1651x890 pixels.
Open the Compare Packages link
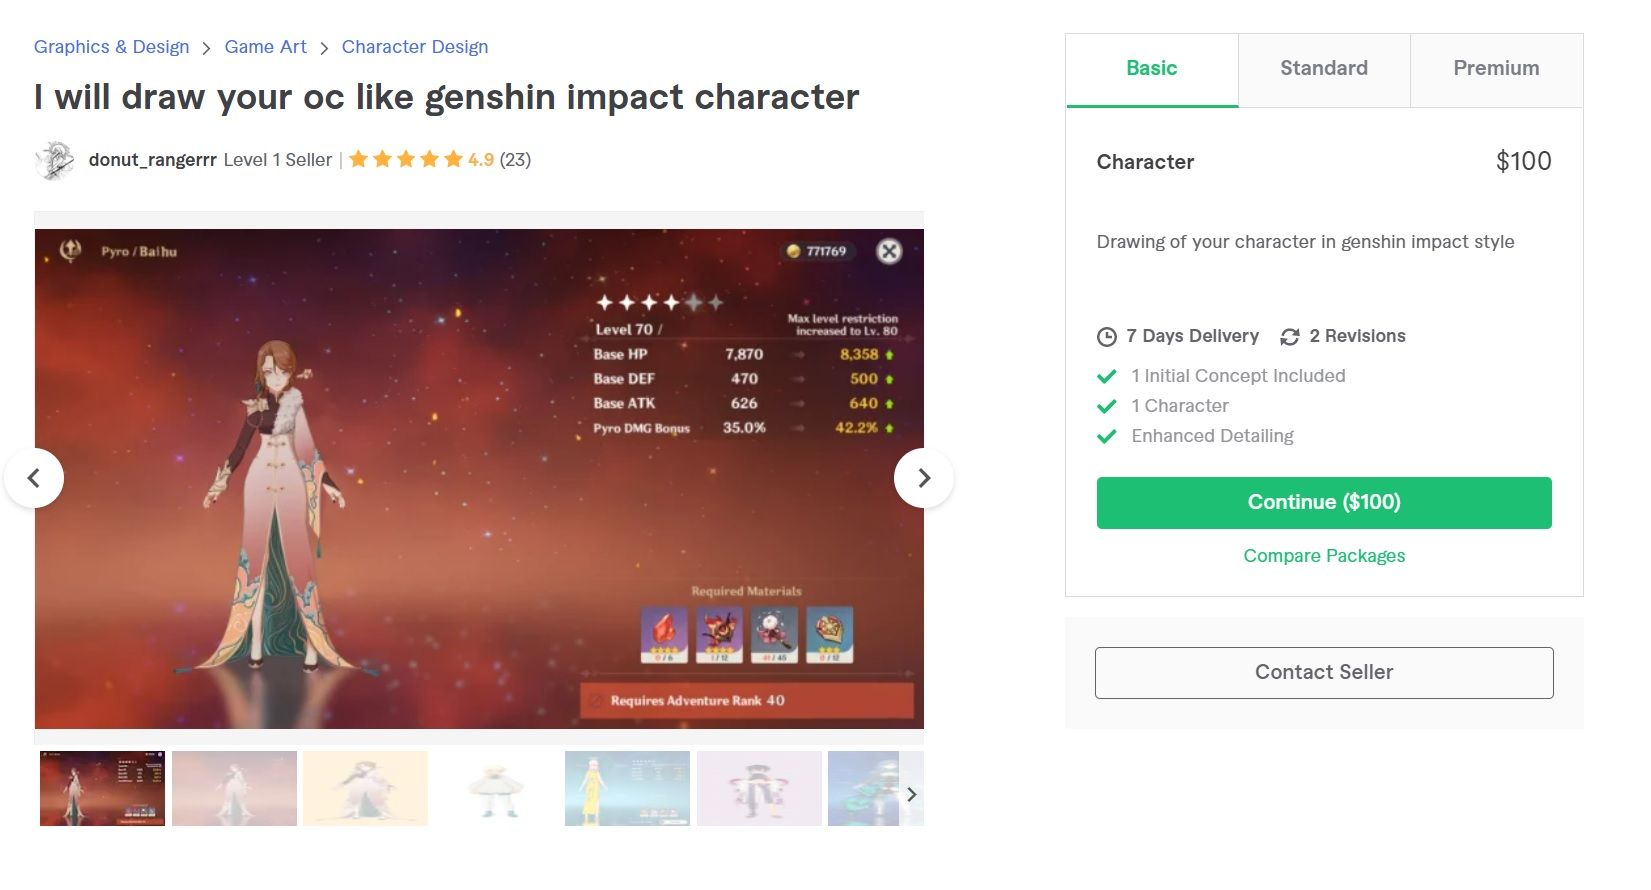point(1324,556)
